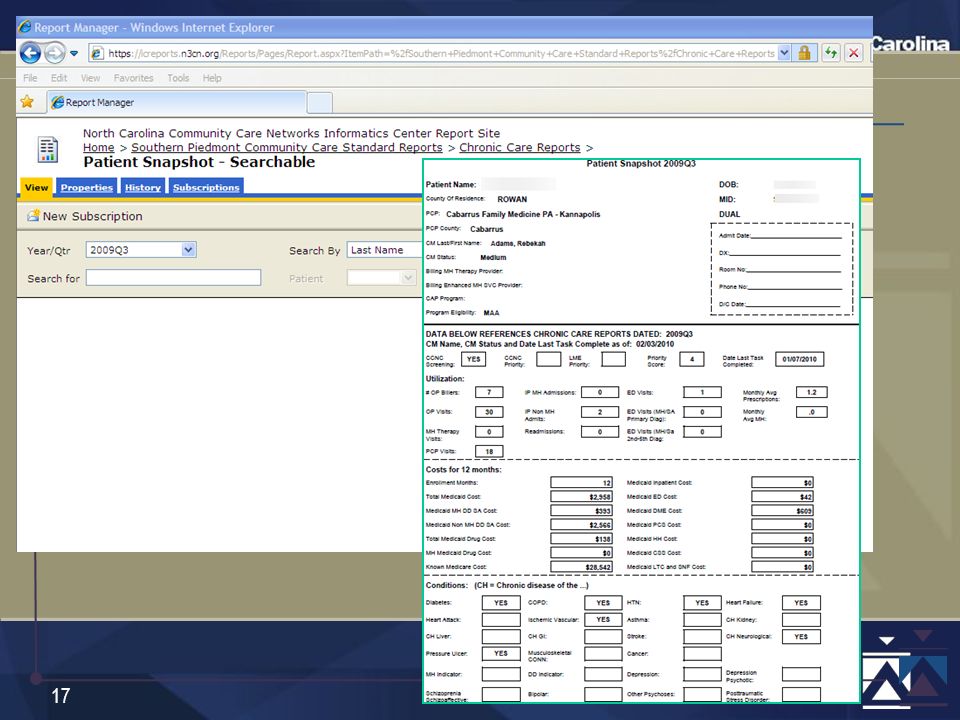Click Medicaid DME Cost $609 value
Image resolution: width=960 pixels, height=720 pixels.
(782, 511)
